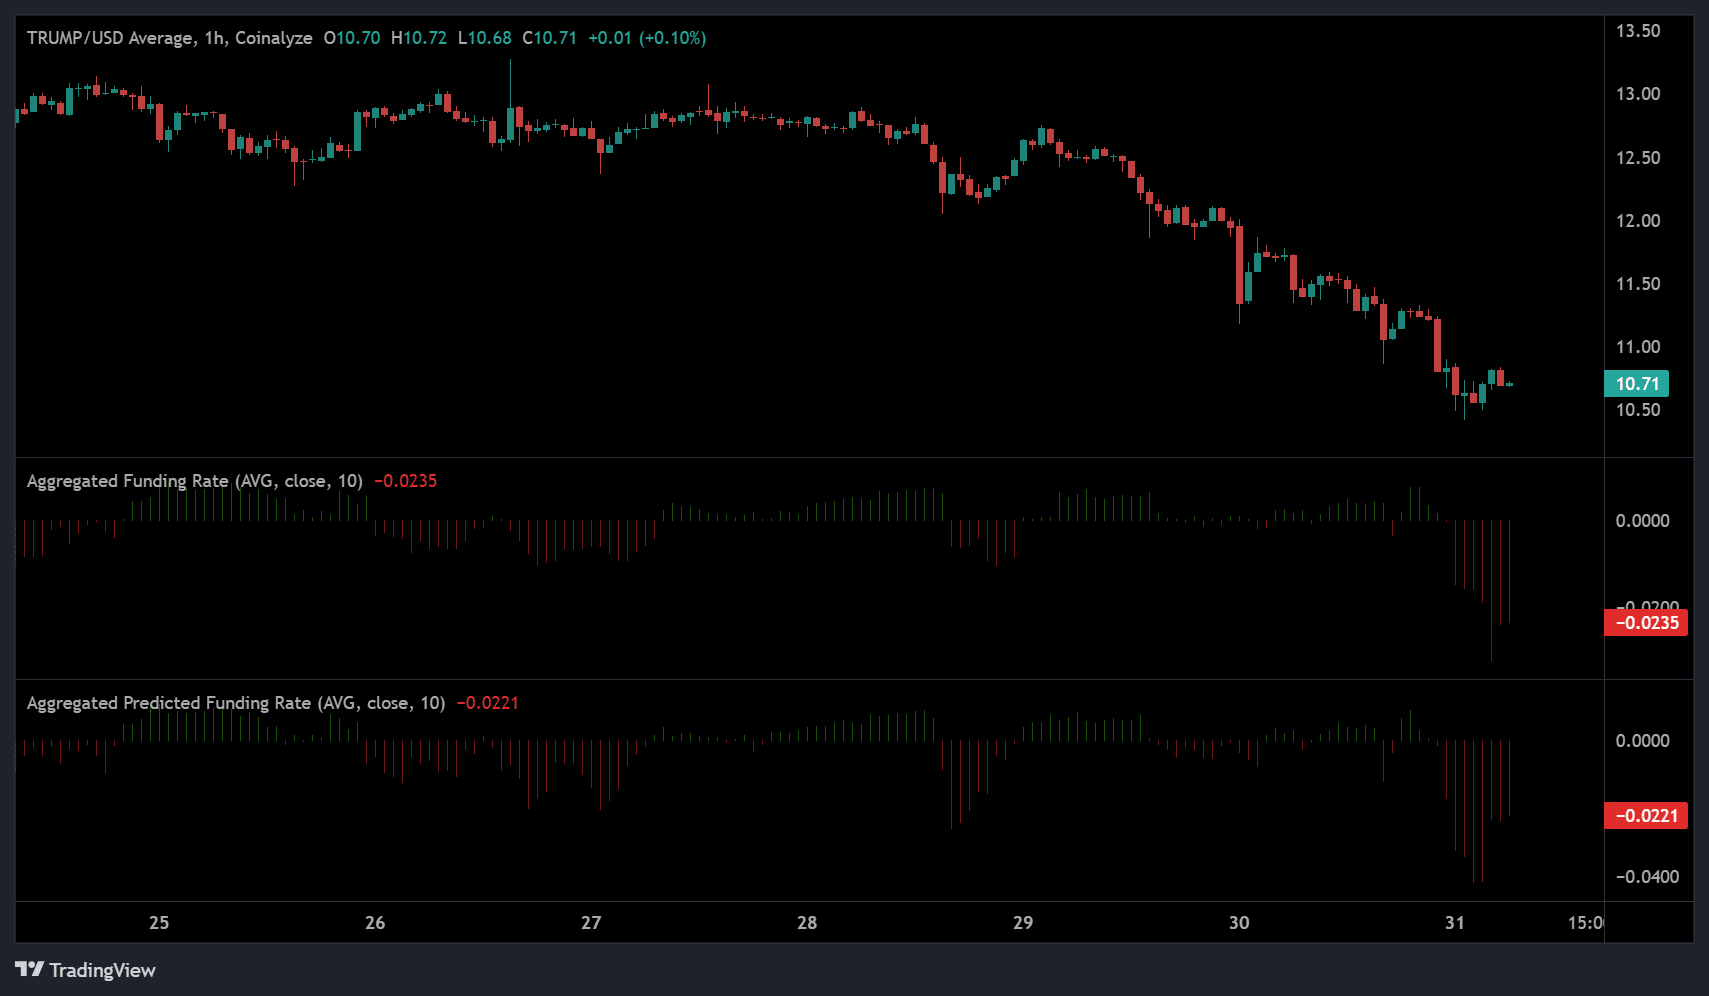Click the 12.00 price axis label

(x=1638, y=221)
